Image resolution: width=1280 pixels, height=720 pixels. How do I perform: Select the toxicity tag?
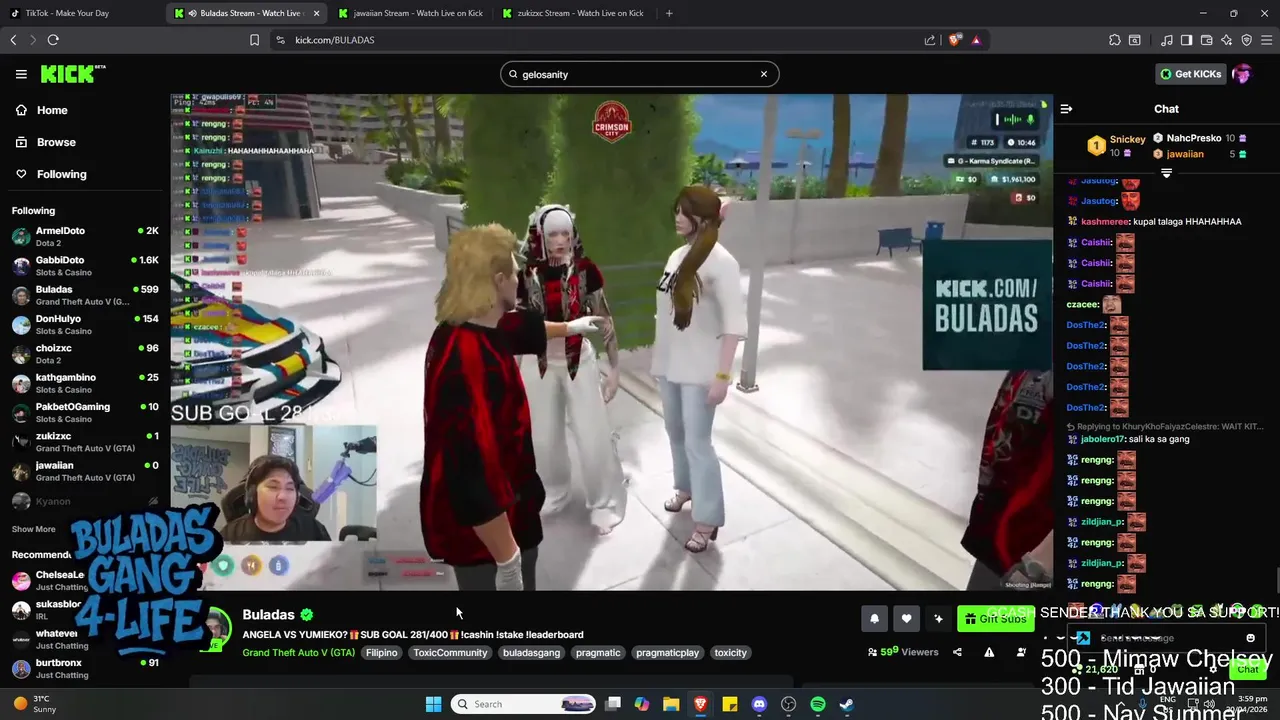point(730,653)
